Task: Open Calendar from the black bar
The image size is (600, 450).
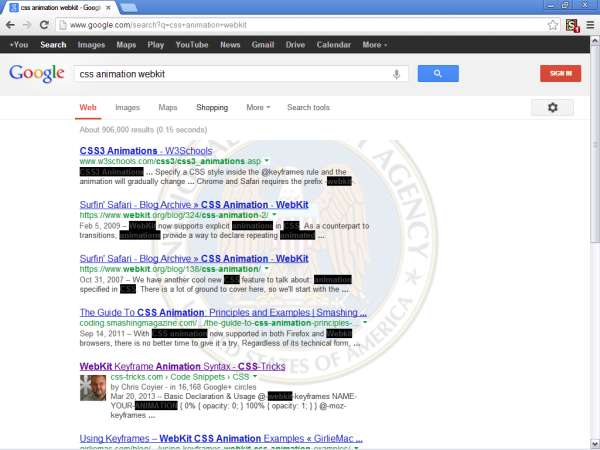Action: pyautogui.click(x=334, y=45)
